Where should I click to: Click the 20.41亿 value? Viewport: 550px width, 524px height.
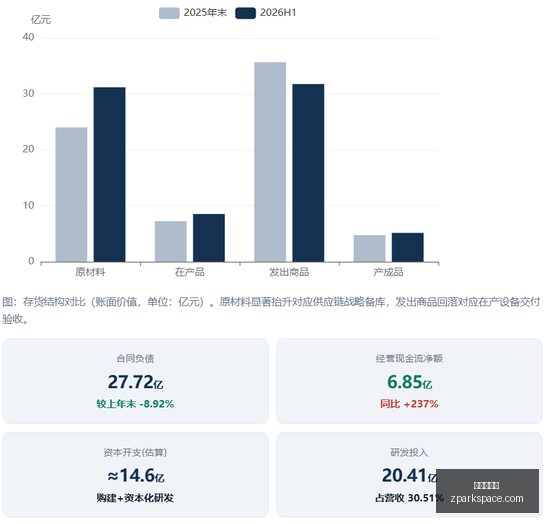[409, 476]
